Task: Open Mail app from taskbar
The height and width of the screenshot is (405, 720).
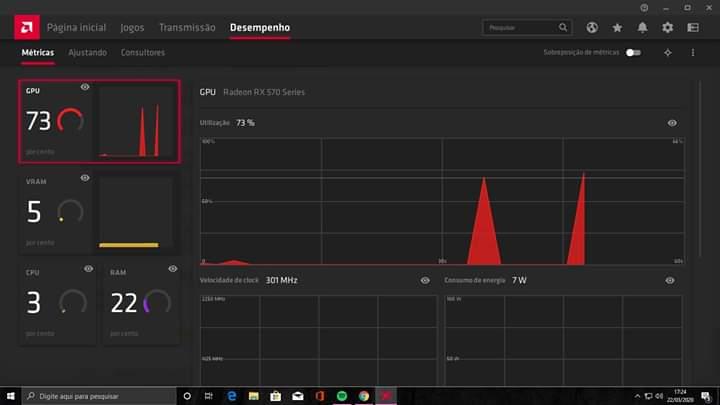Action: (298, 396)
